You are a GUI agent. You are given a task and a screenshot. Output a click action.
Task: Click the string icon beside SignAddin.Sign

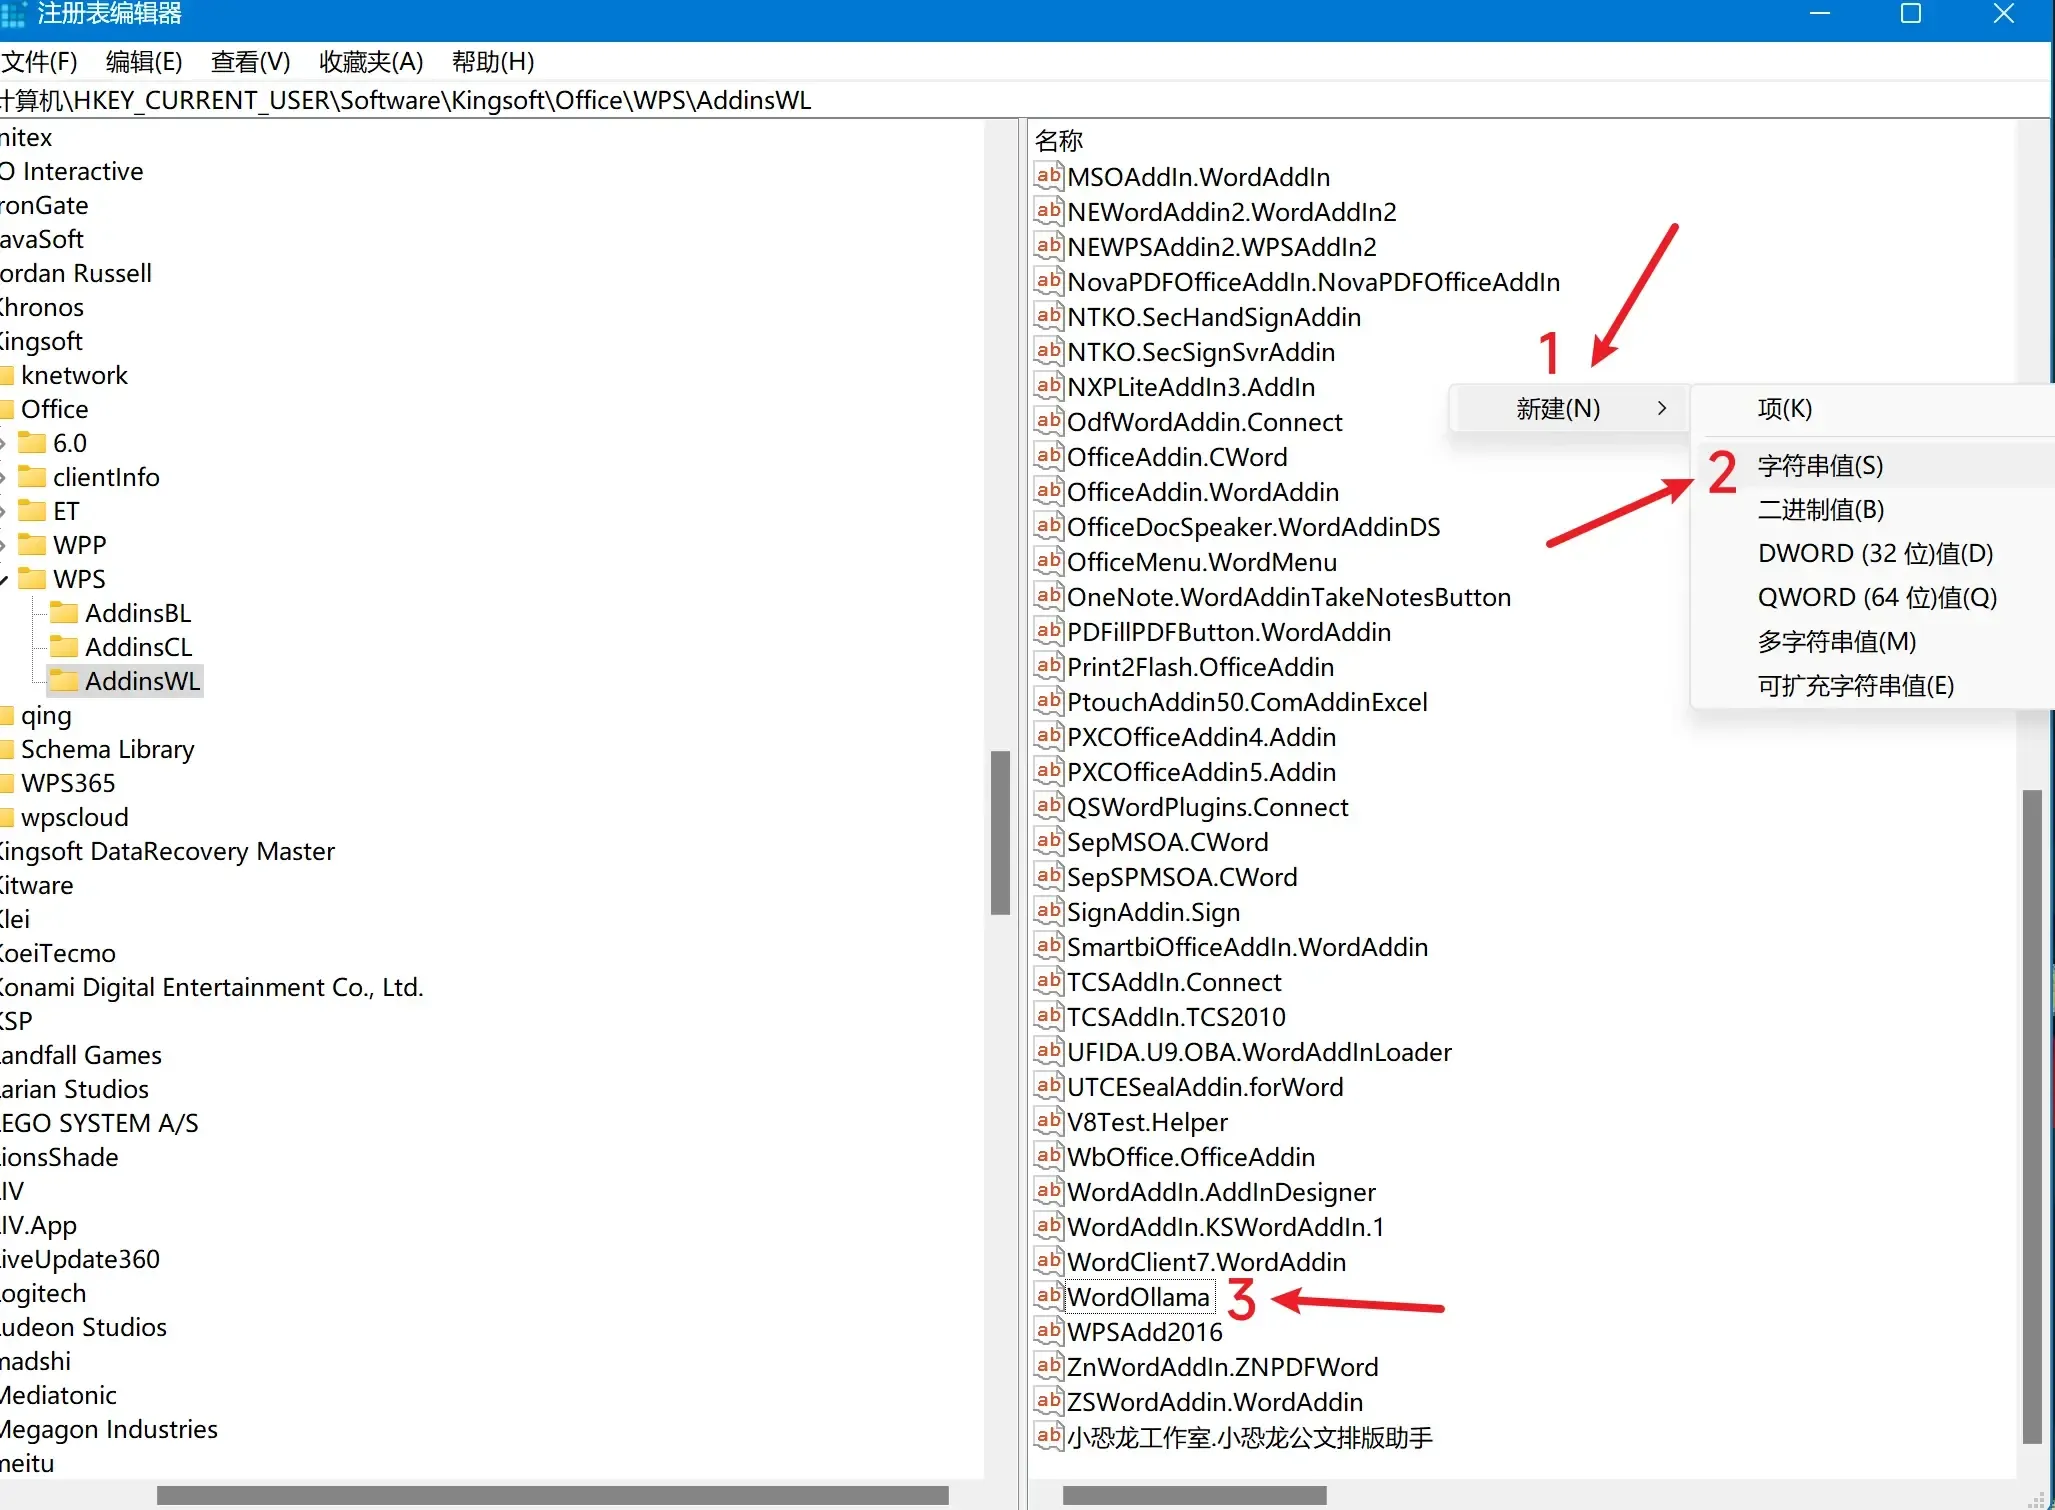tap(1048, 911)
